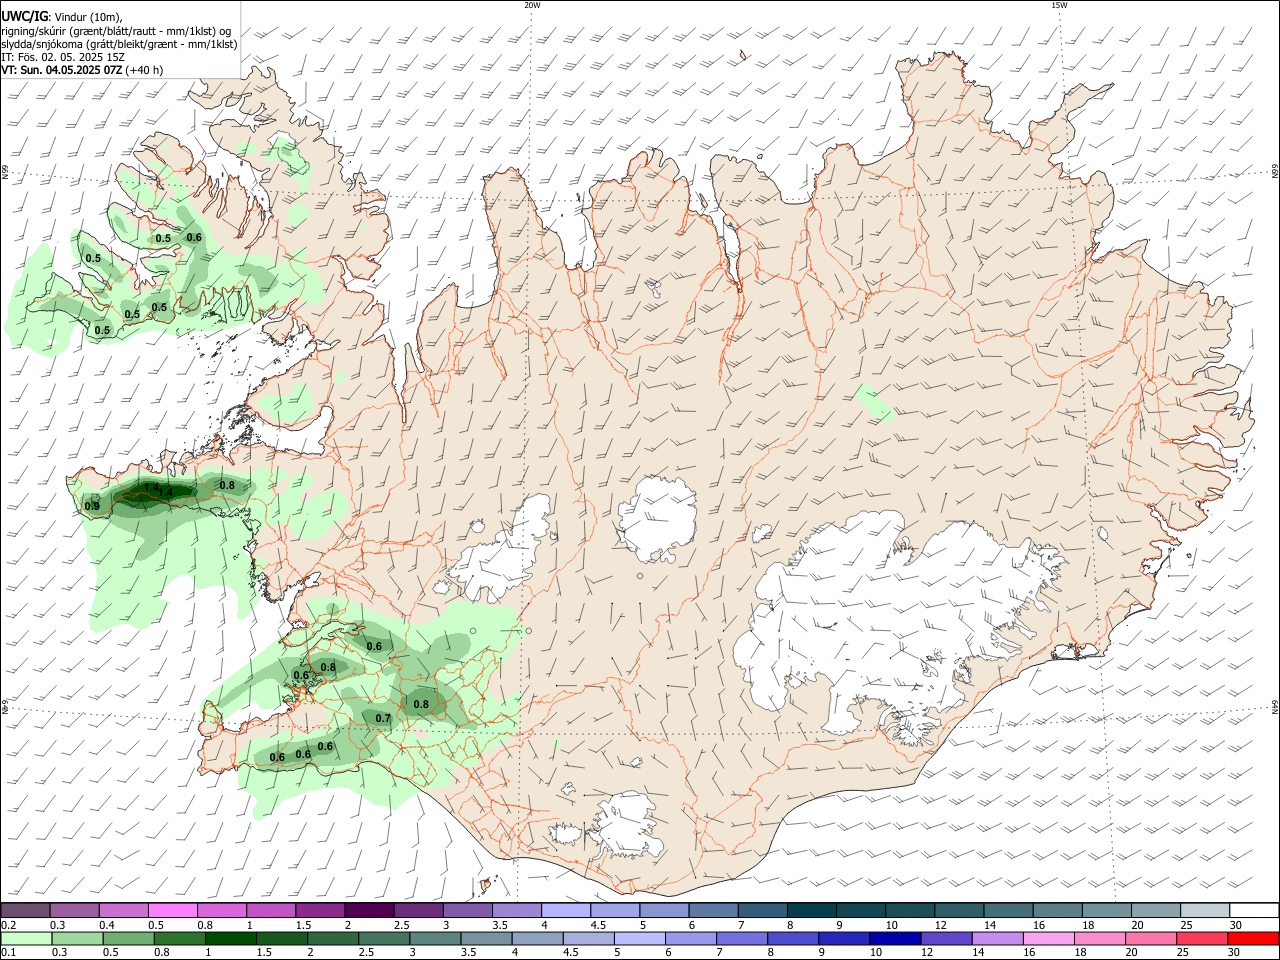The image size is (1280, 960).
Task: Select the red-pink rain swatch between 25 and 30
Action: [x=1201, y=939]
